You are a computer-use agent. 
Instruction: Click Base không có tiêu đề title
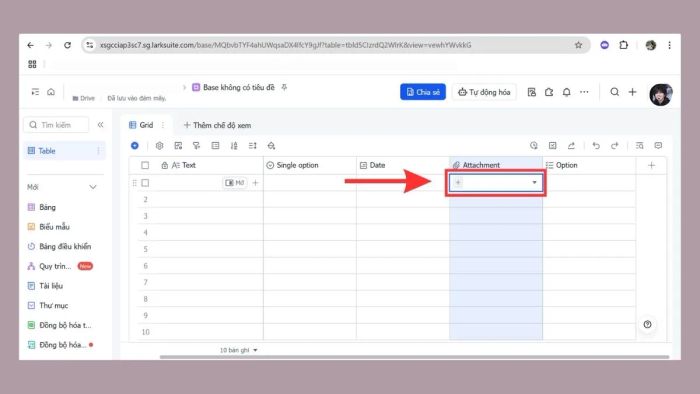coord(238,87)
